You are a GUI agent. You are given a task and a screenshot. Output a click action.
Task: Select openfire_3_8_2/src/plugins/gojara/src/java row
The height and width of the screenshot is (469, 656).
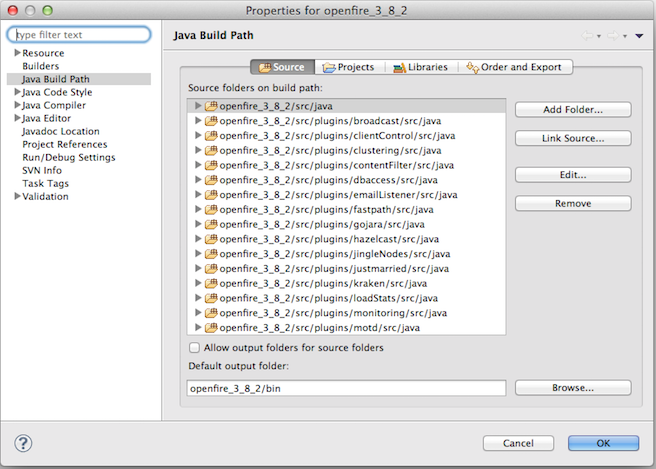346,224
